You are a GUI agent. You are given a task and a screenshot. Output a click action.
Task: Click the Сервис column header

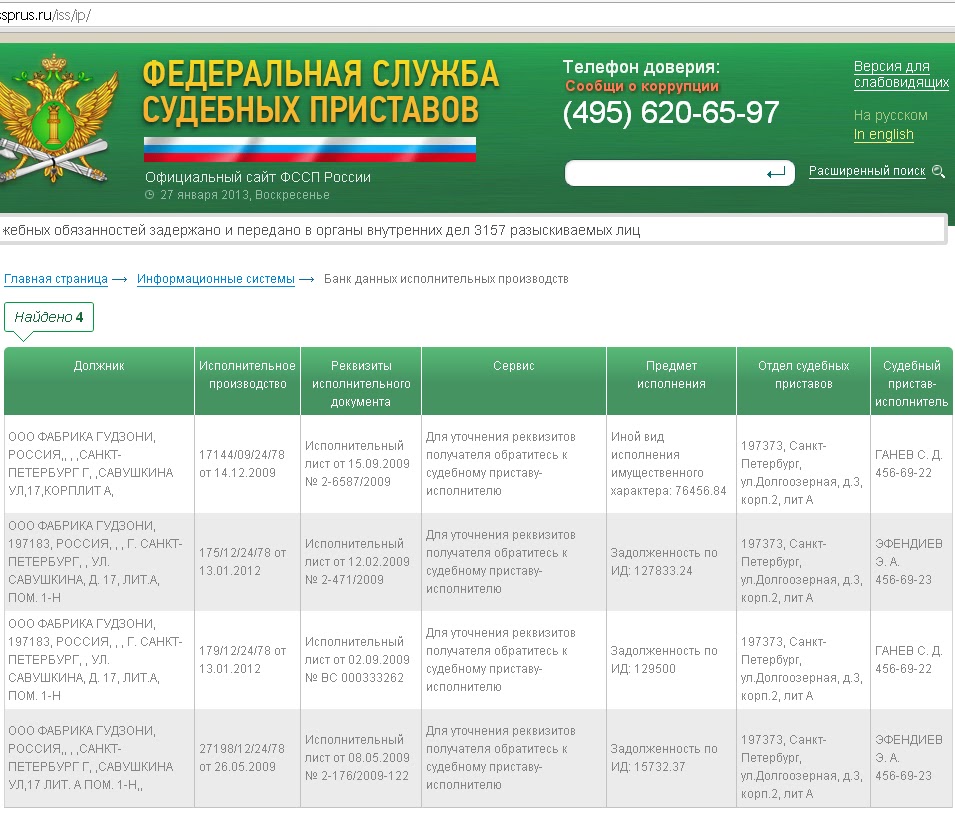(513, 381)
